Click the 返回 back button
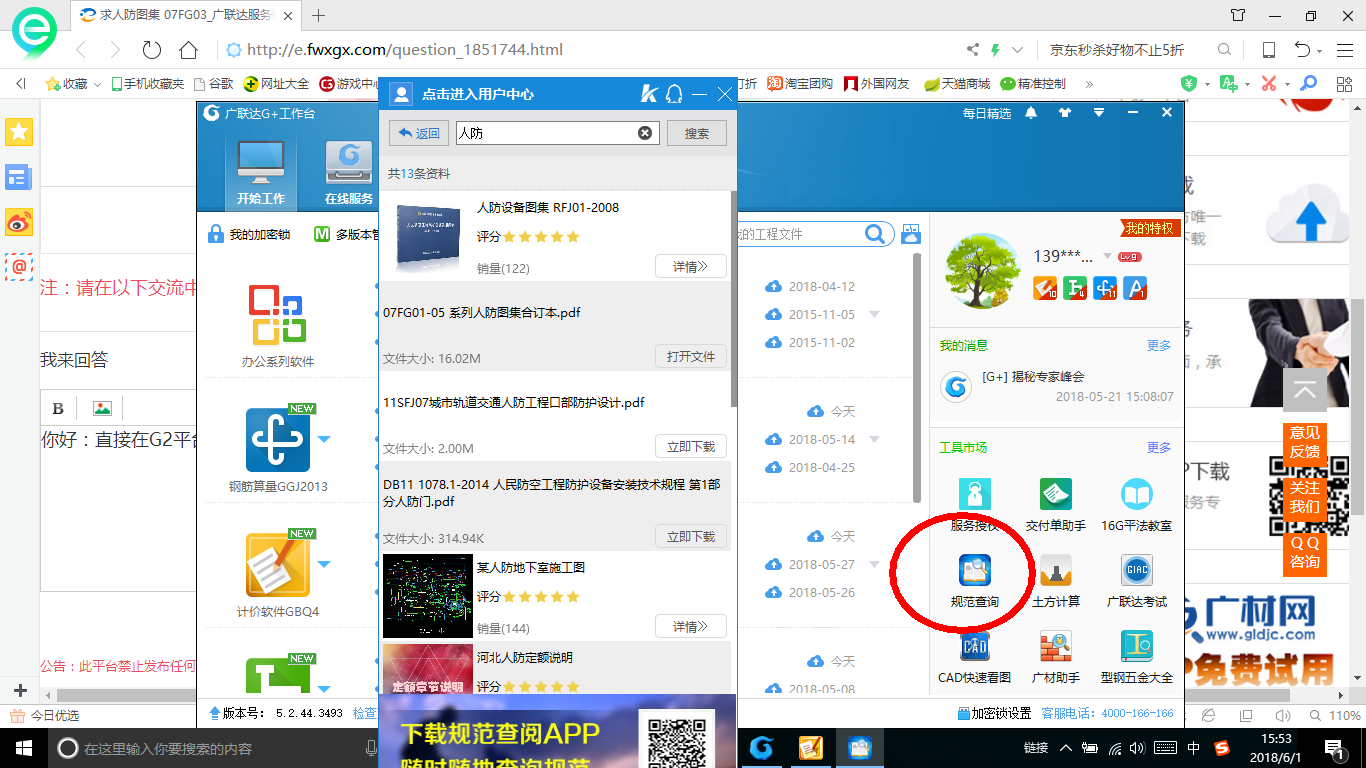Image resolution: width=1366 pixels, height=768 pixels. pos(418,133)
